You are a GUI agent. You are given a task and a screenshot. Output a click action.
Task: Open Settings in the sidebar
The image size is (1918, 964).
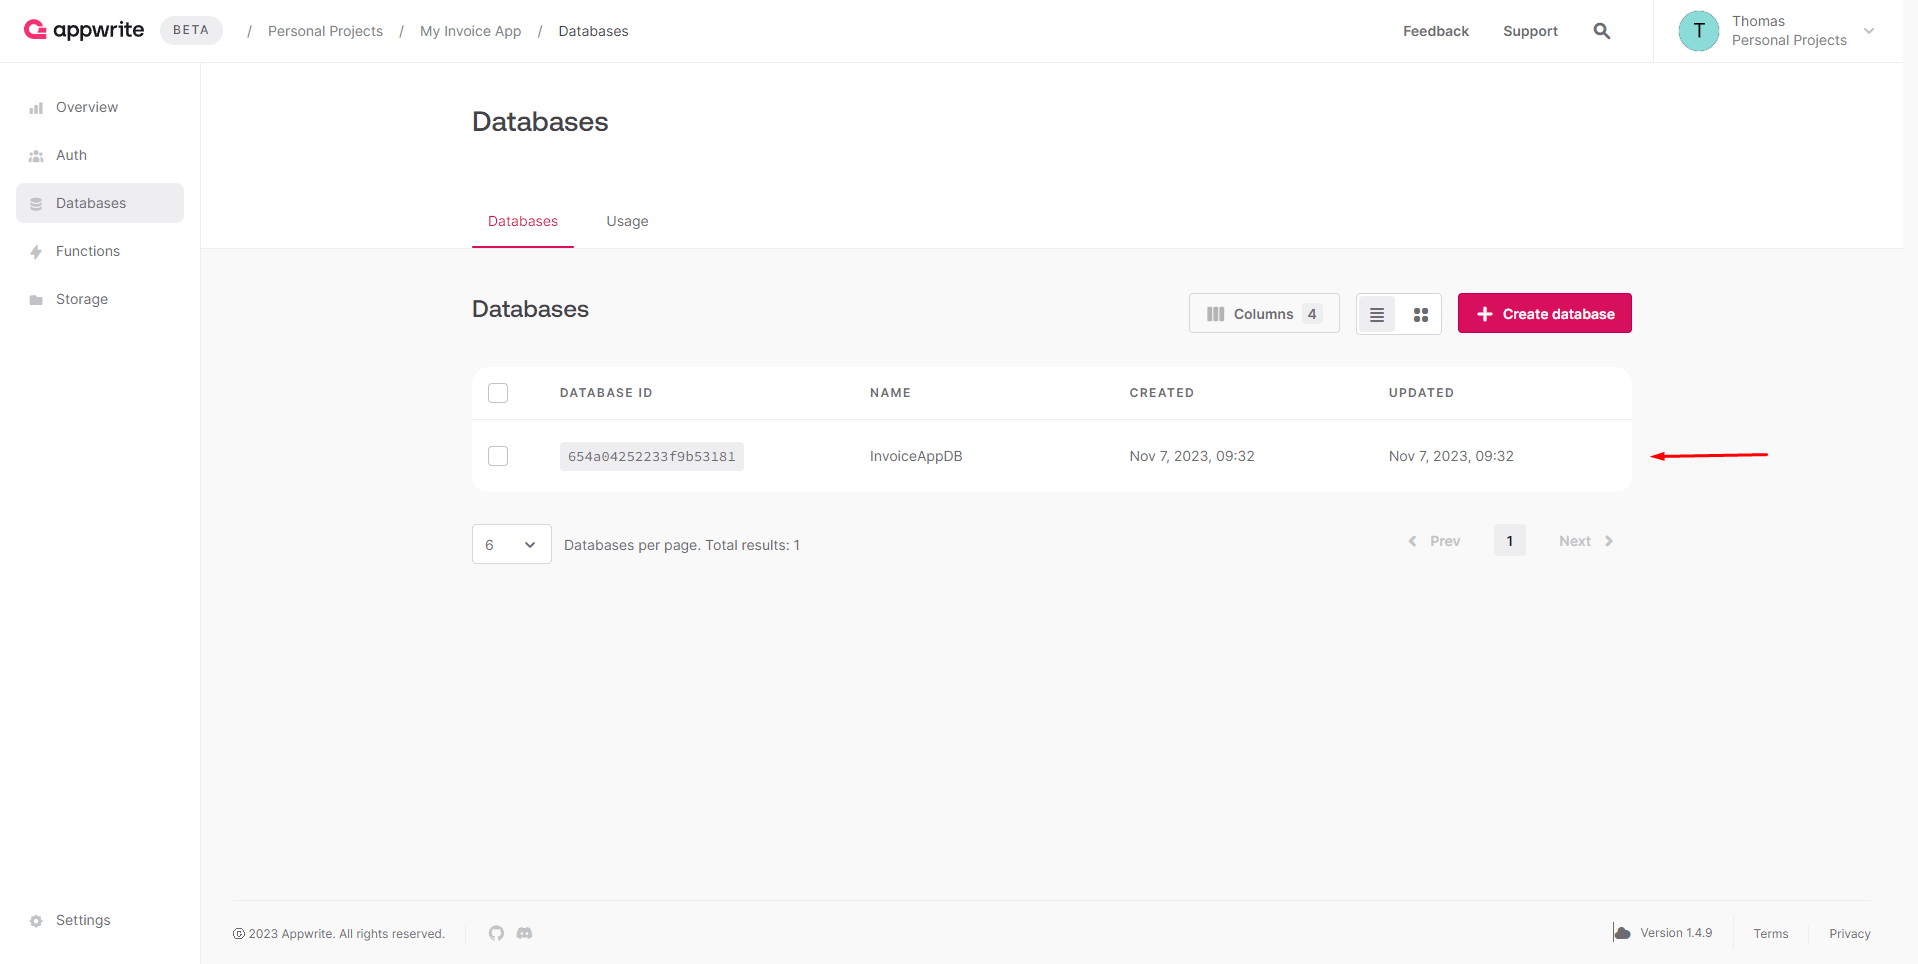(100, 920)
